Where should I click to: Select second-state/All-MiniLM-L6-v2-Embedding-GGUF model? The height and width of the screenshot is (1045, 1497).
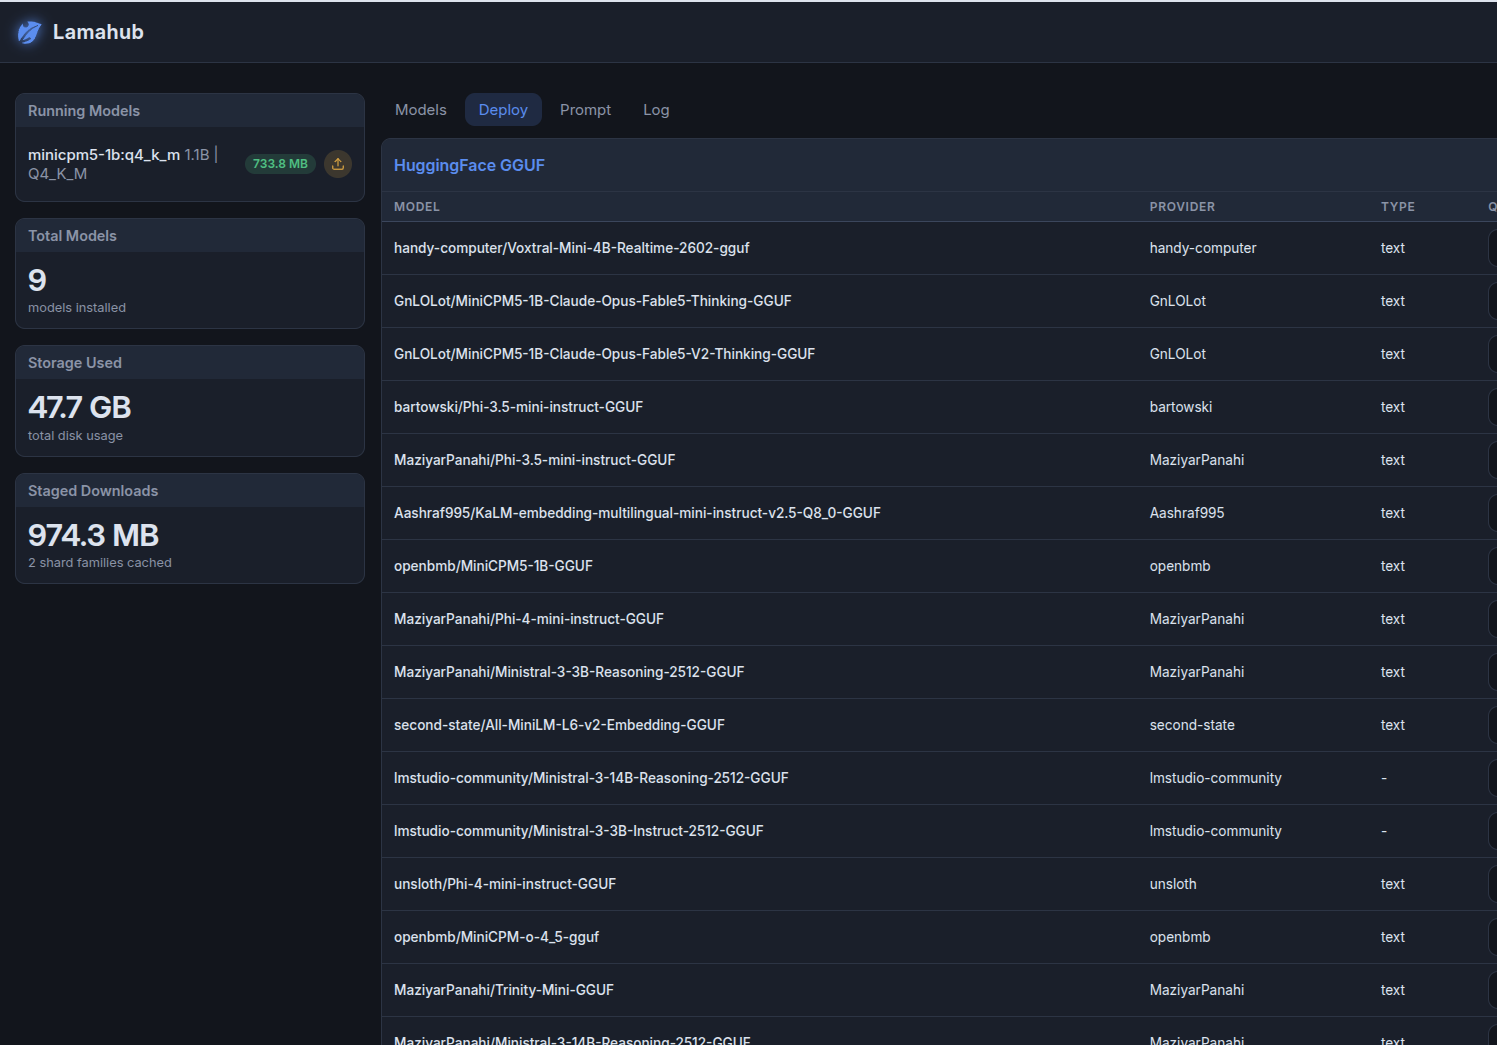(x=559, y=725)
